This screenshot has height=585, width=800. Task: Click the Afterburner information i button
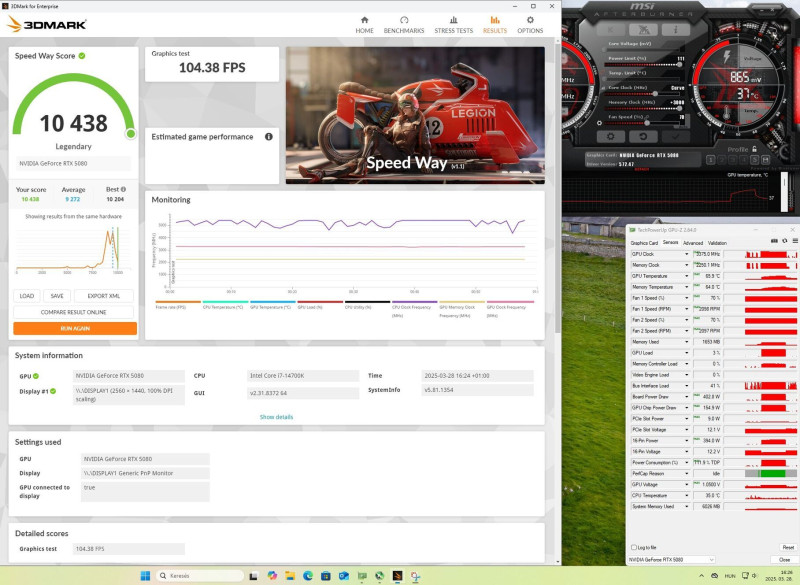point(676,30)
